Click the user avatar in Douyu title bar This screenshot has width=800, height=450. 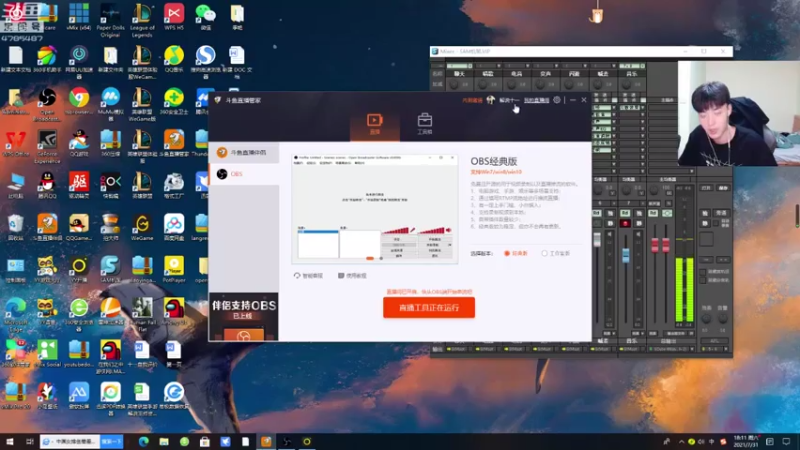[x=490, y=99]
